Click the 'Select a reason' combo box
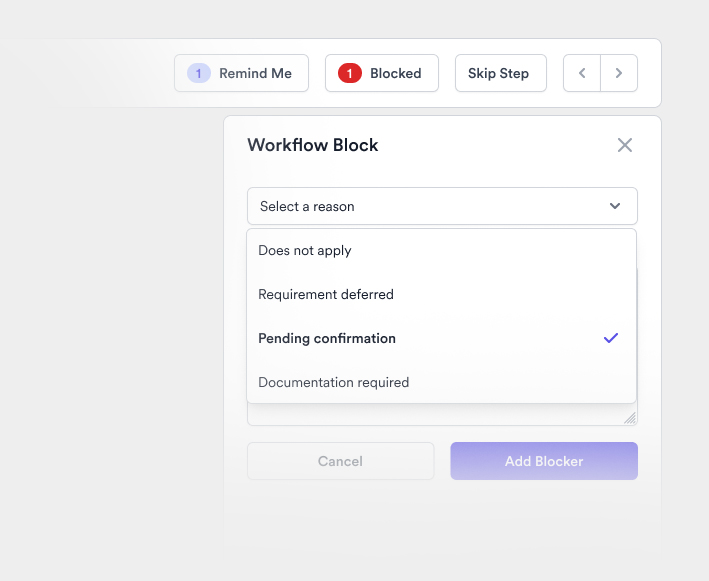Screen dimensions: 709x581 430,206
